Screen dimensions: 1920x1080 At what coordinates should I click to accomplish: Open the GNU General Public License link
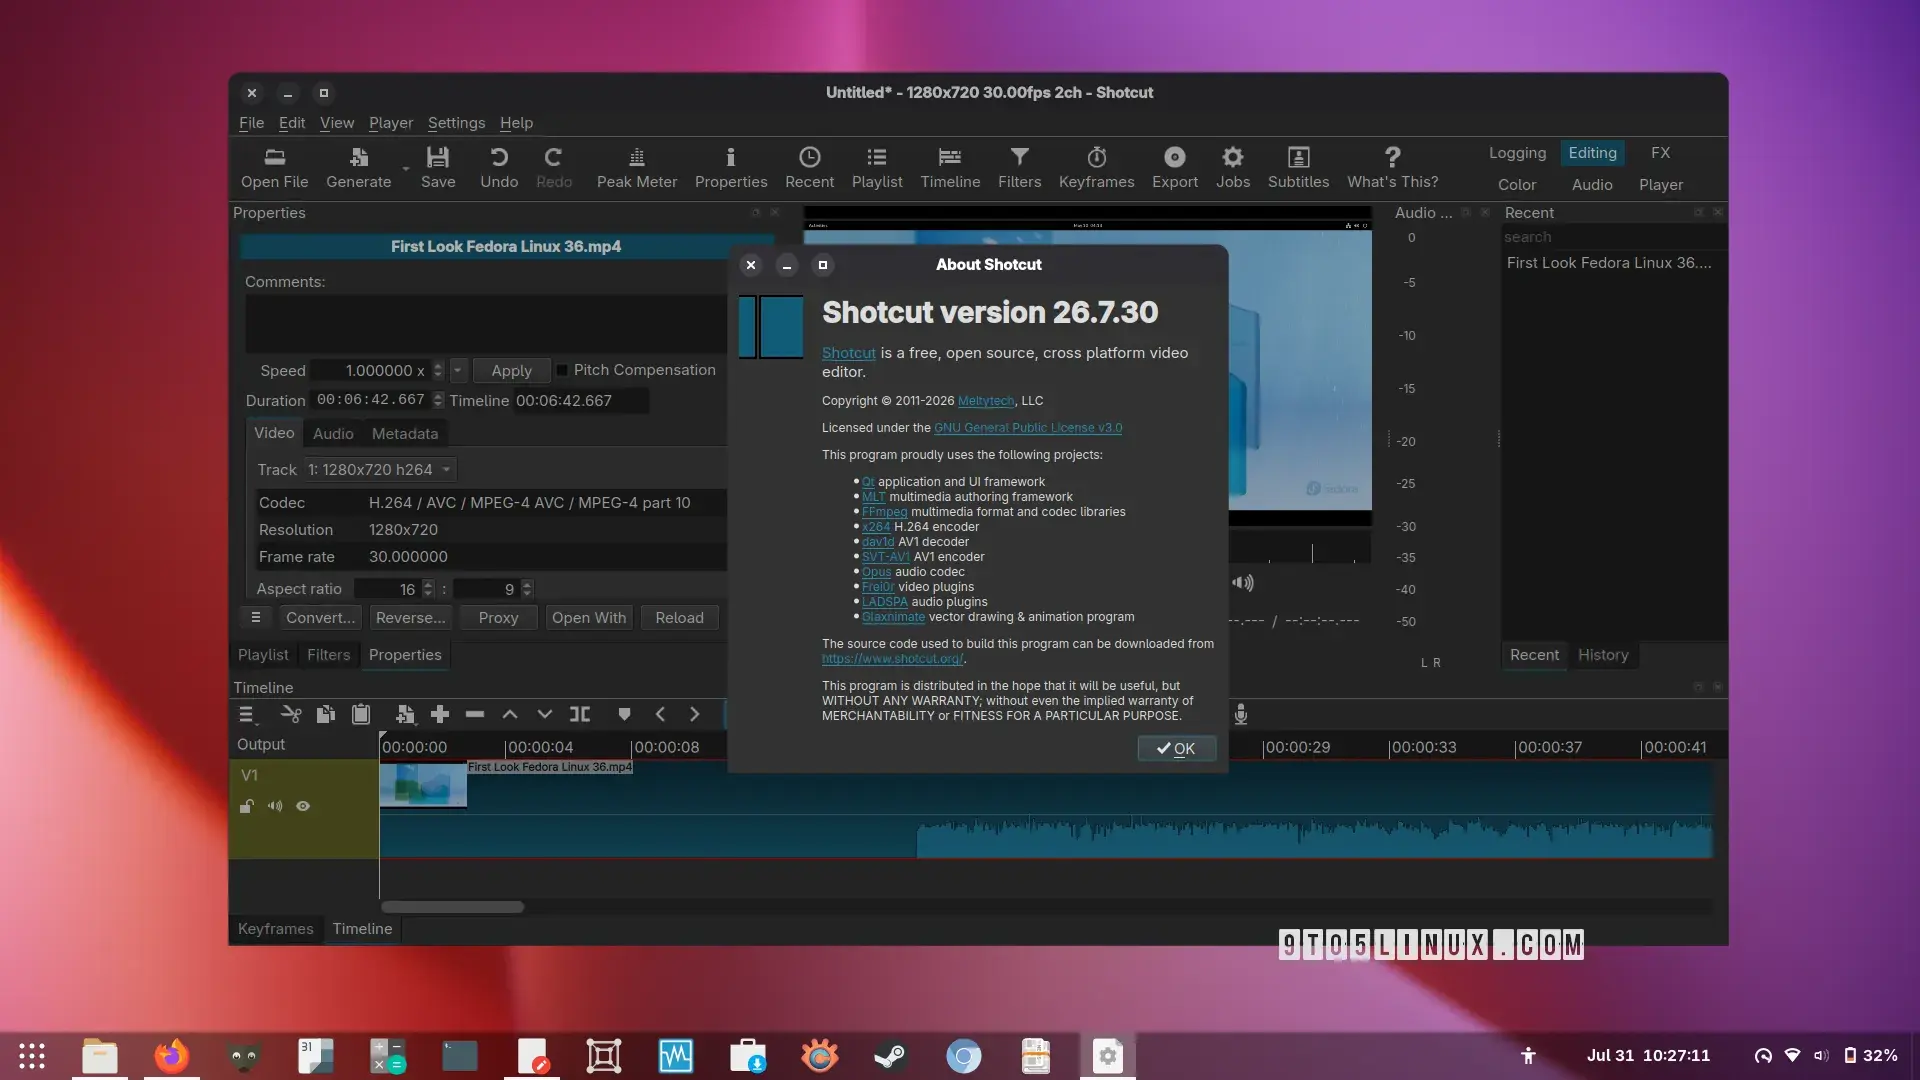coord(1028,428)
